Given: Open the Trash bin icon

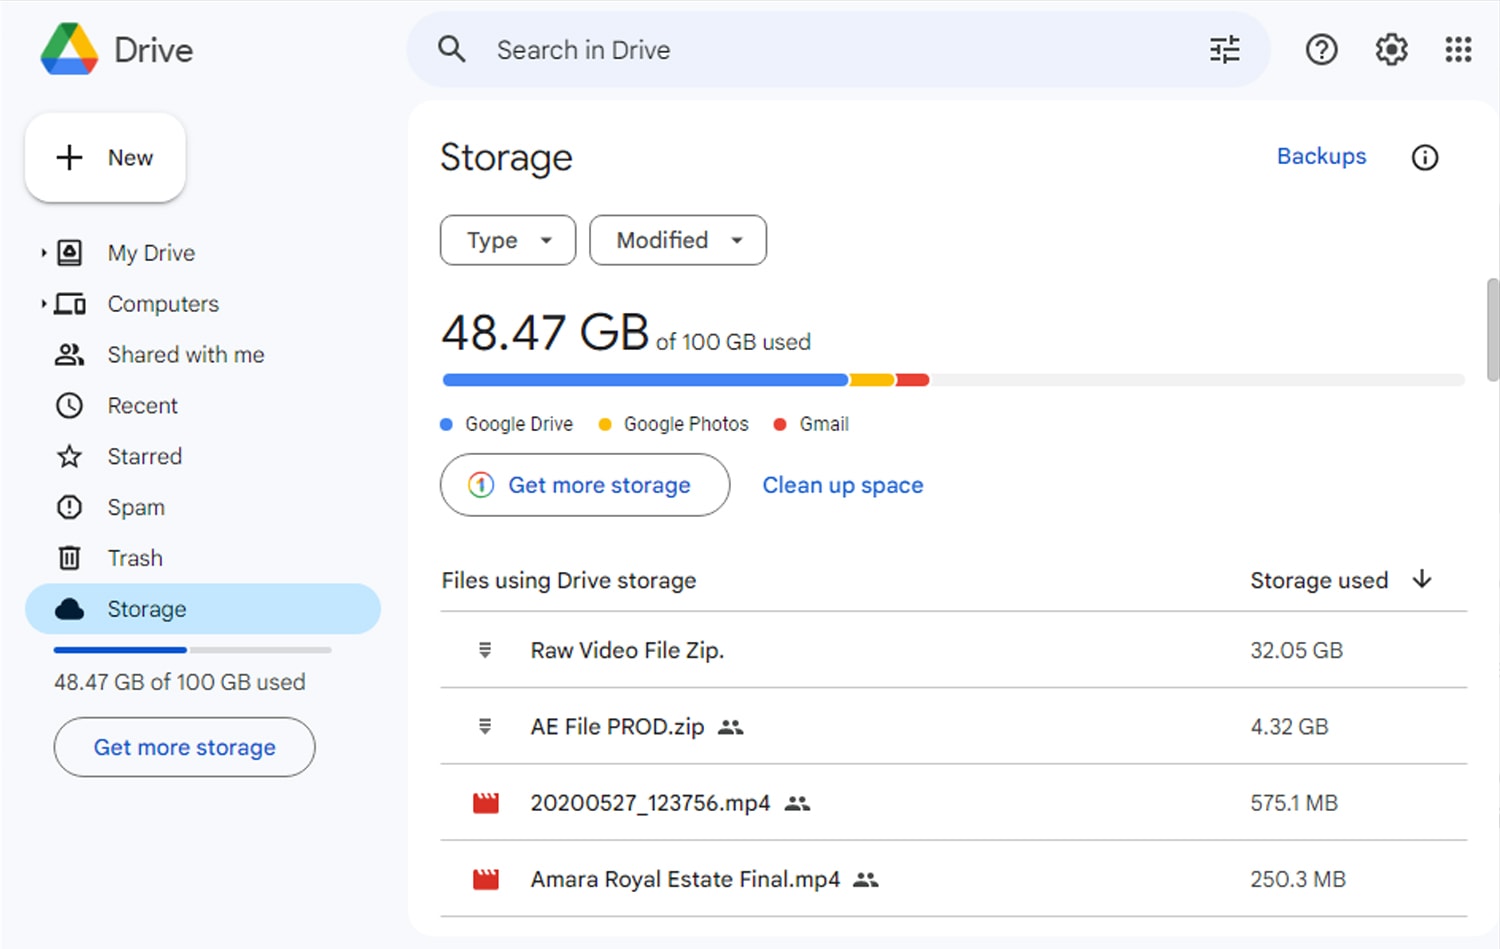Looking at the screenshot, I should pos(68,557).
